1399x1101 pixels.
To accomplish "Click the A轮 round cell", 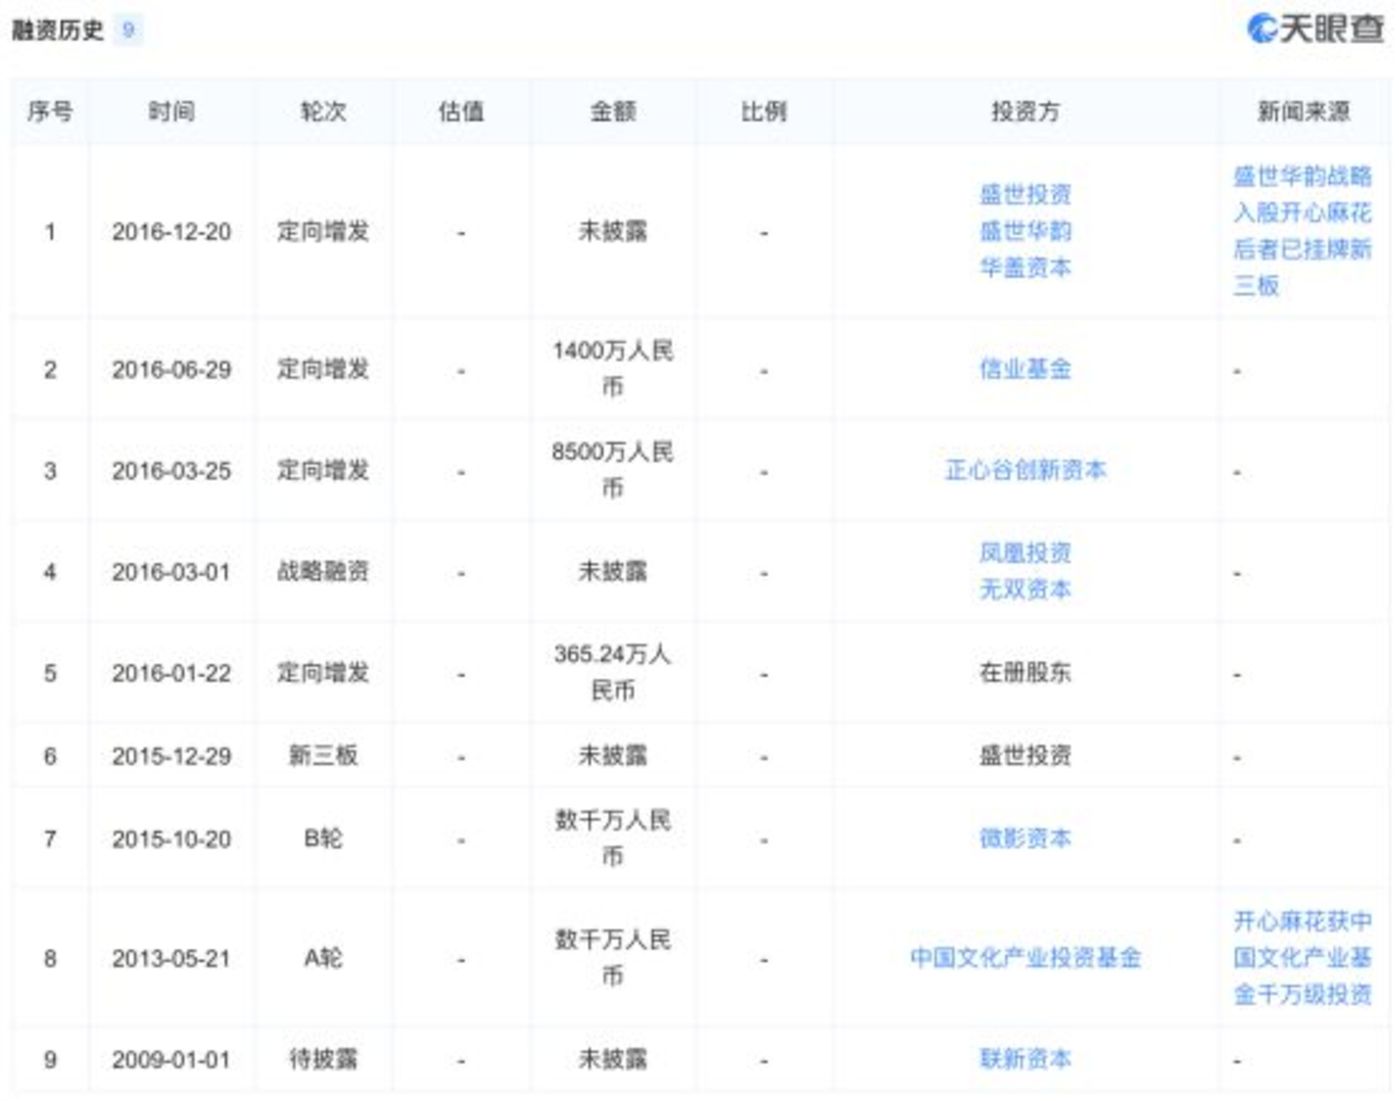I will point(323,959).
